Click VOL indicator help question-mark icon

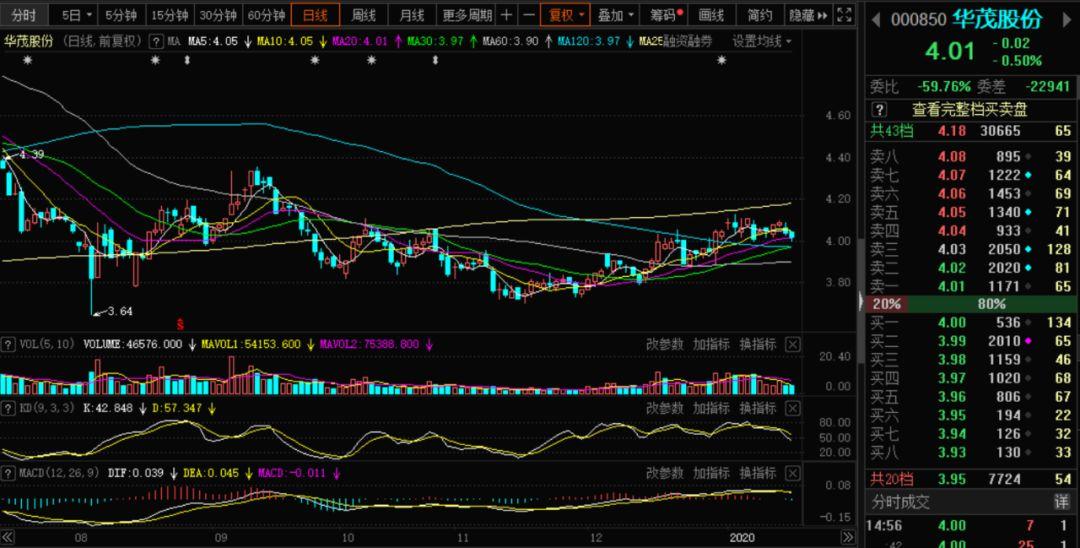click(x=8, y=344)
